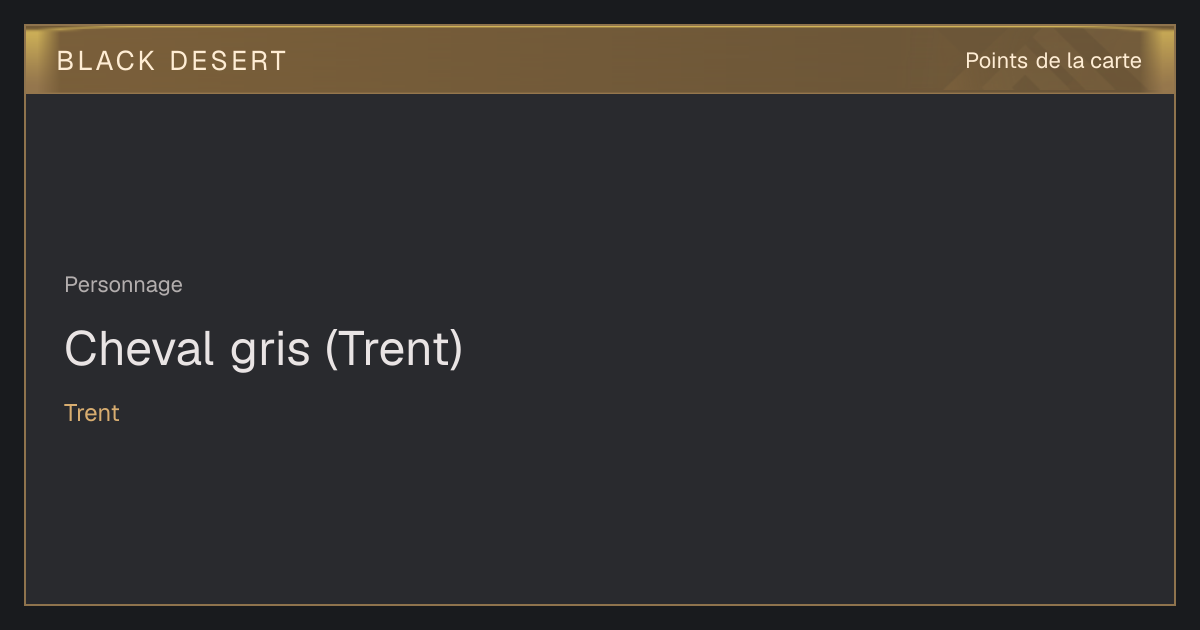Screen dimensions: 1200x630
Task: Click the word carte in header link
Action: click(x=1116, y=61)
